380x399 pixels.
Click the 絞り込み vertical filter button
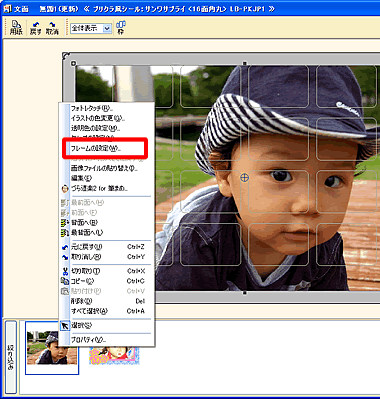[x=11, y=357]
